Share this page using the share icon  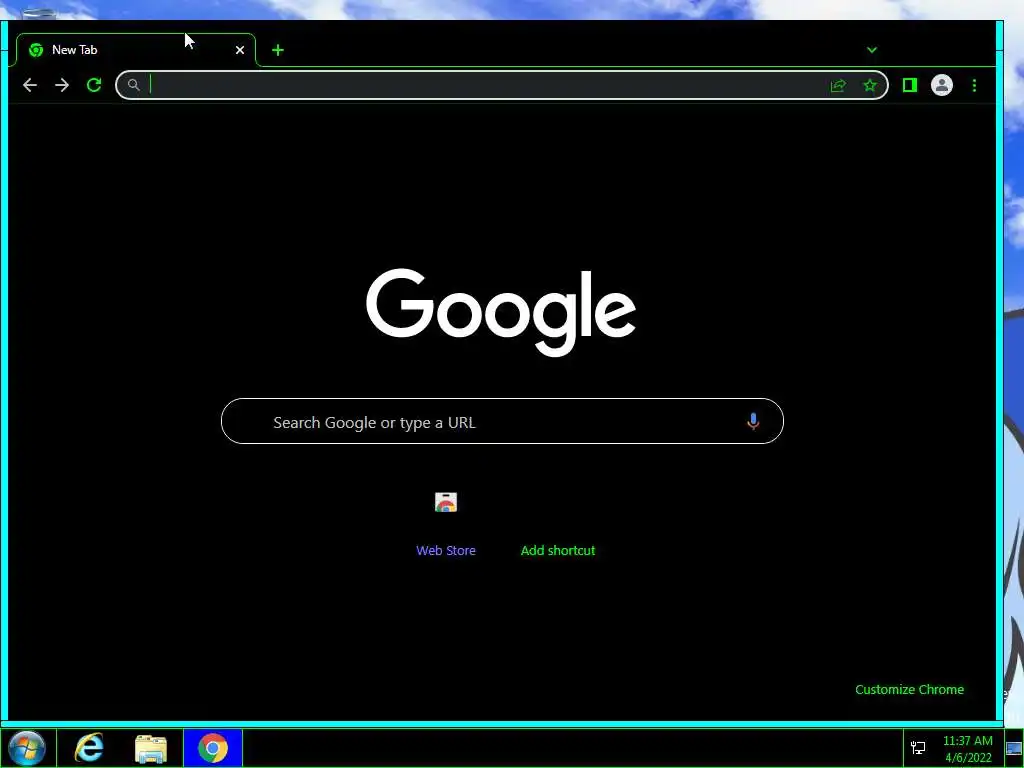[x=838, y=86]
